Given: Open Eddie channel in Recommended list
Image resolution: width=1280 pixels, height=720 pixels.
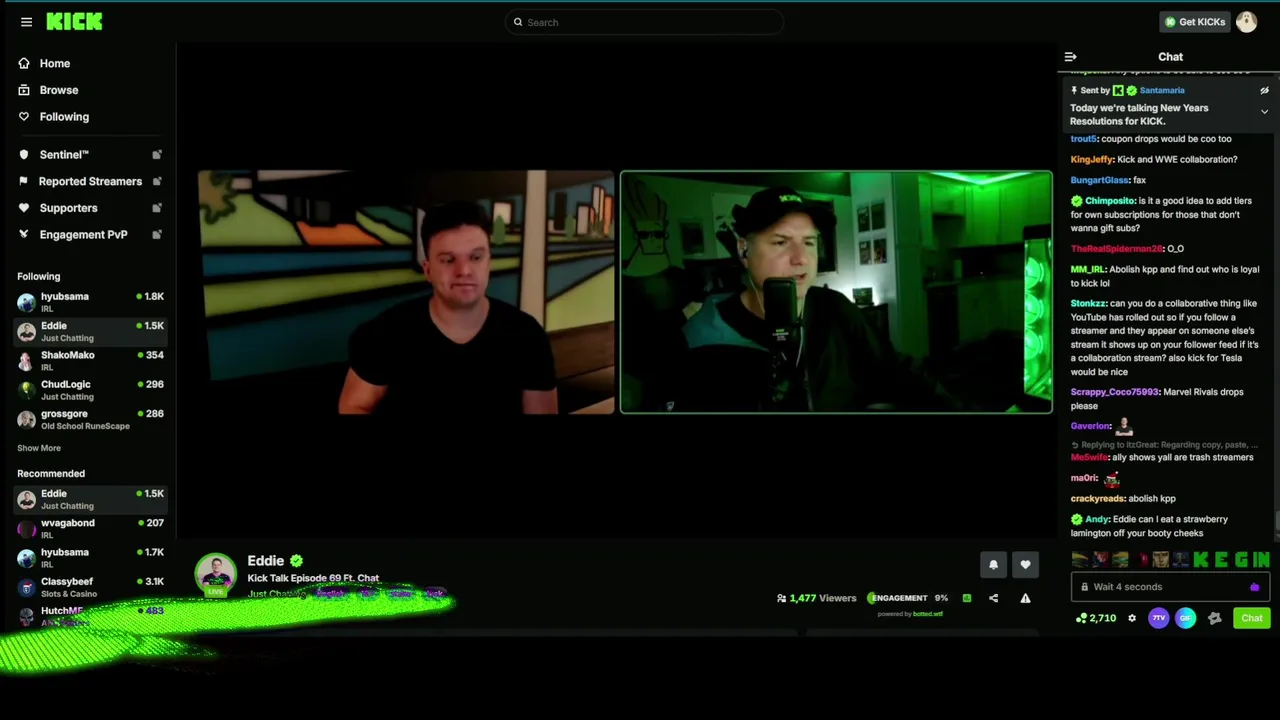Looking at the screenshot, I should pyautogui.click(x=91, y=499).
